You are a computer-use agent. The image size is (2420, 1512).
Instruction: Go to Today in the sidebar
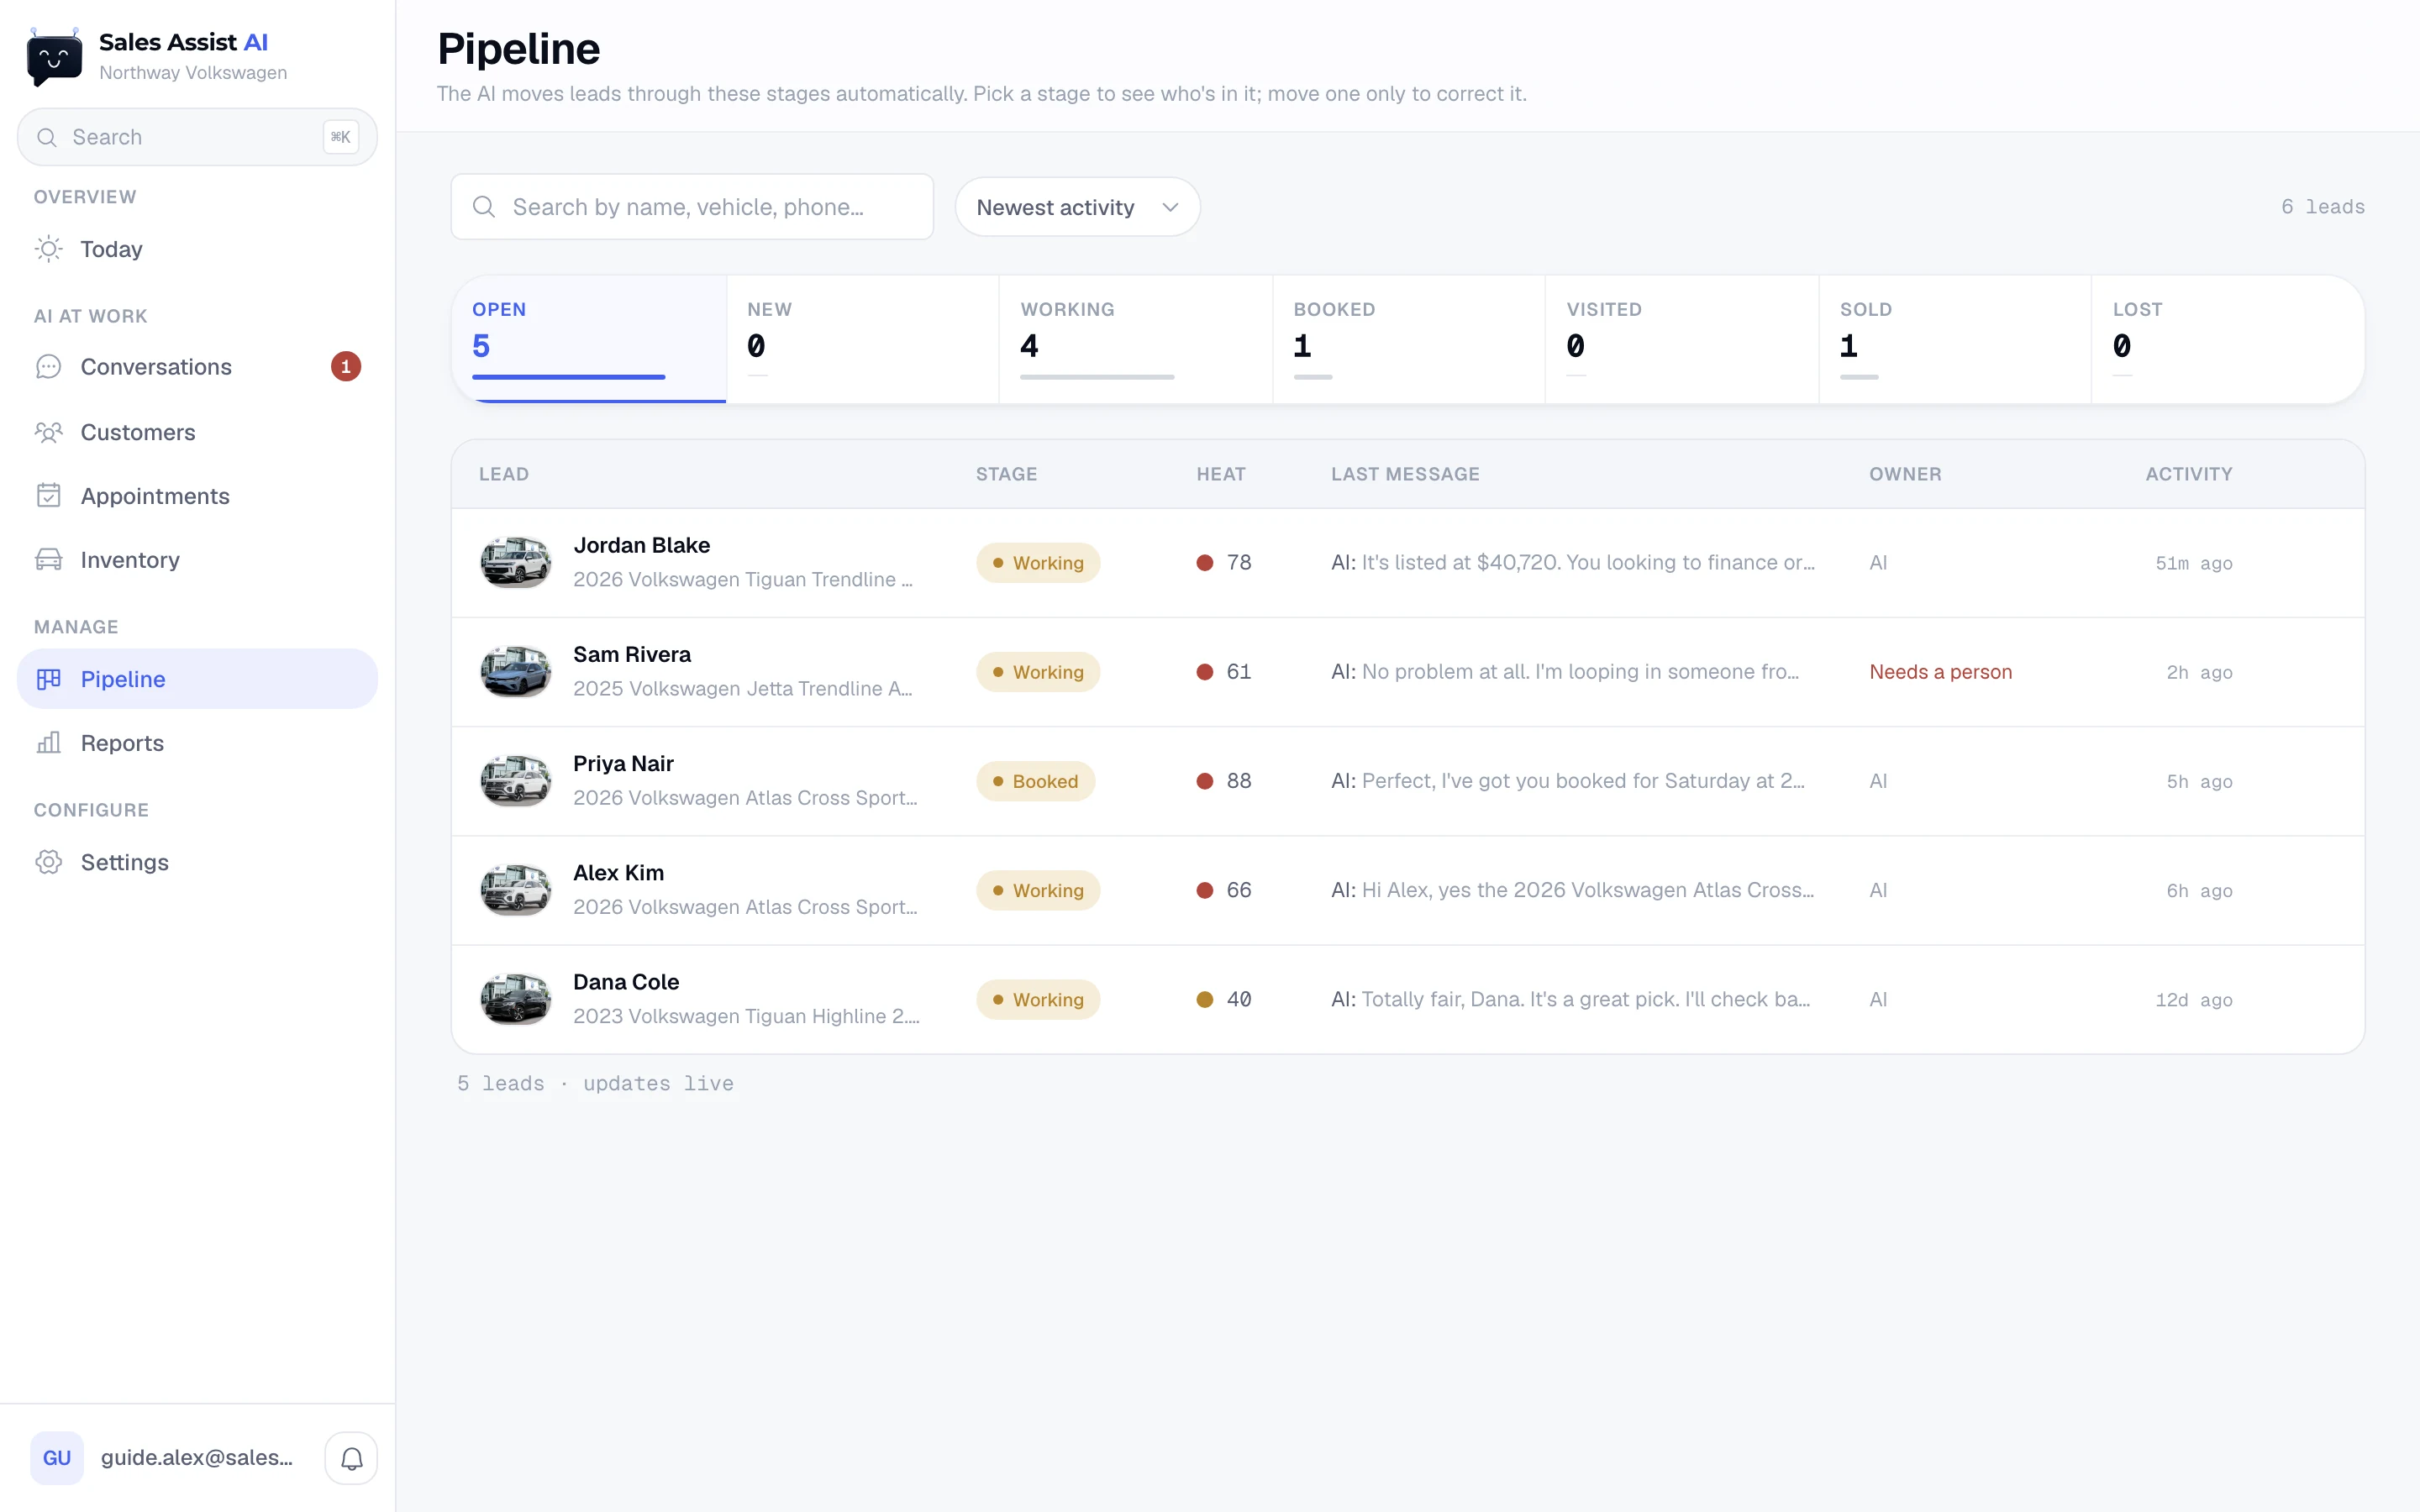[197, 249]
